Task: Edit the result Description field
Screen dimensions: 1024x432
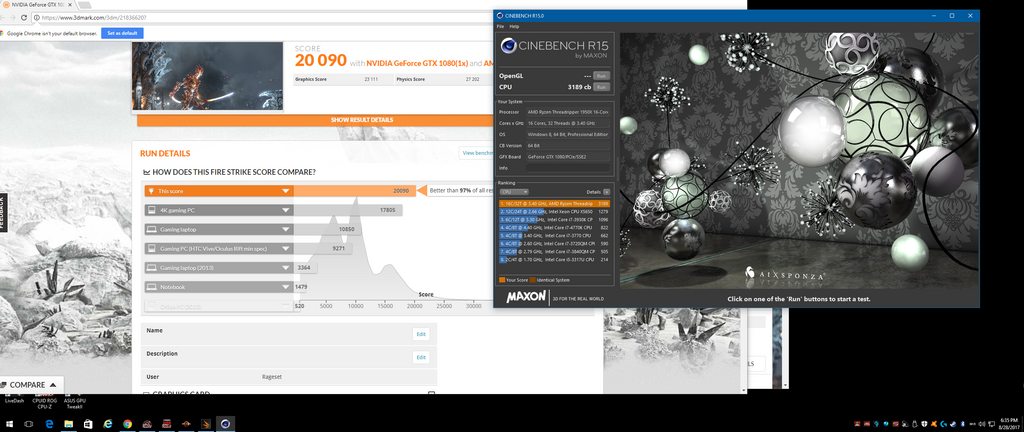Action: (421, 358)
